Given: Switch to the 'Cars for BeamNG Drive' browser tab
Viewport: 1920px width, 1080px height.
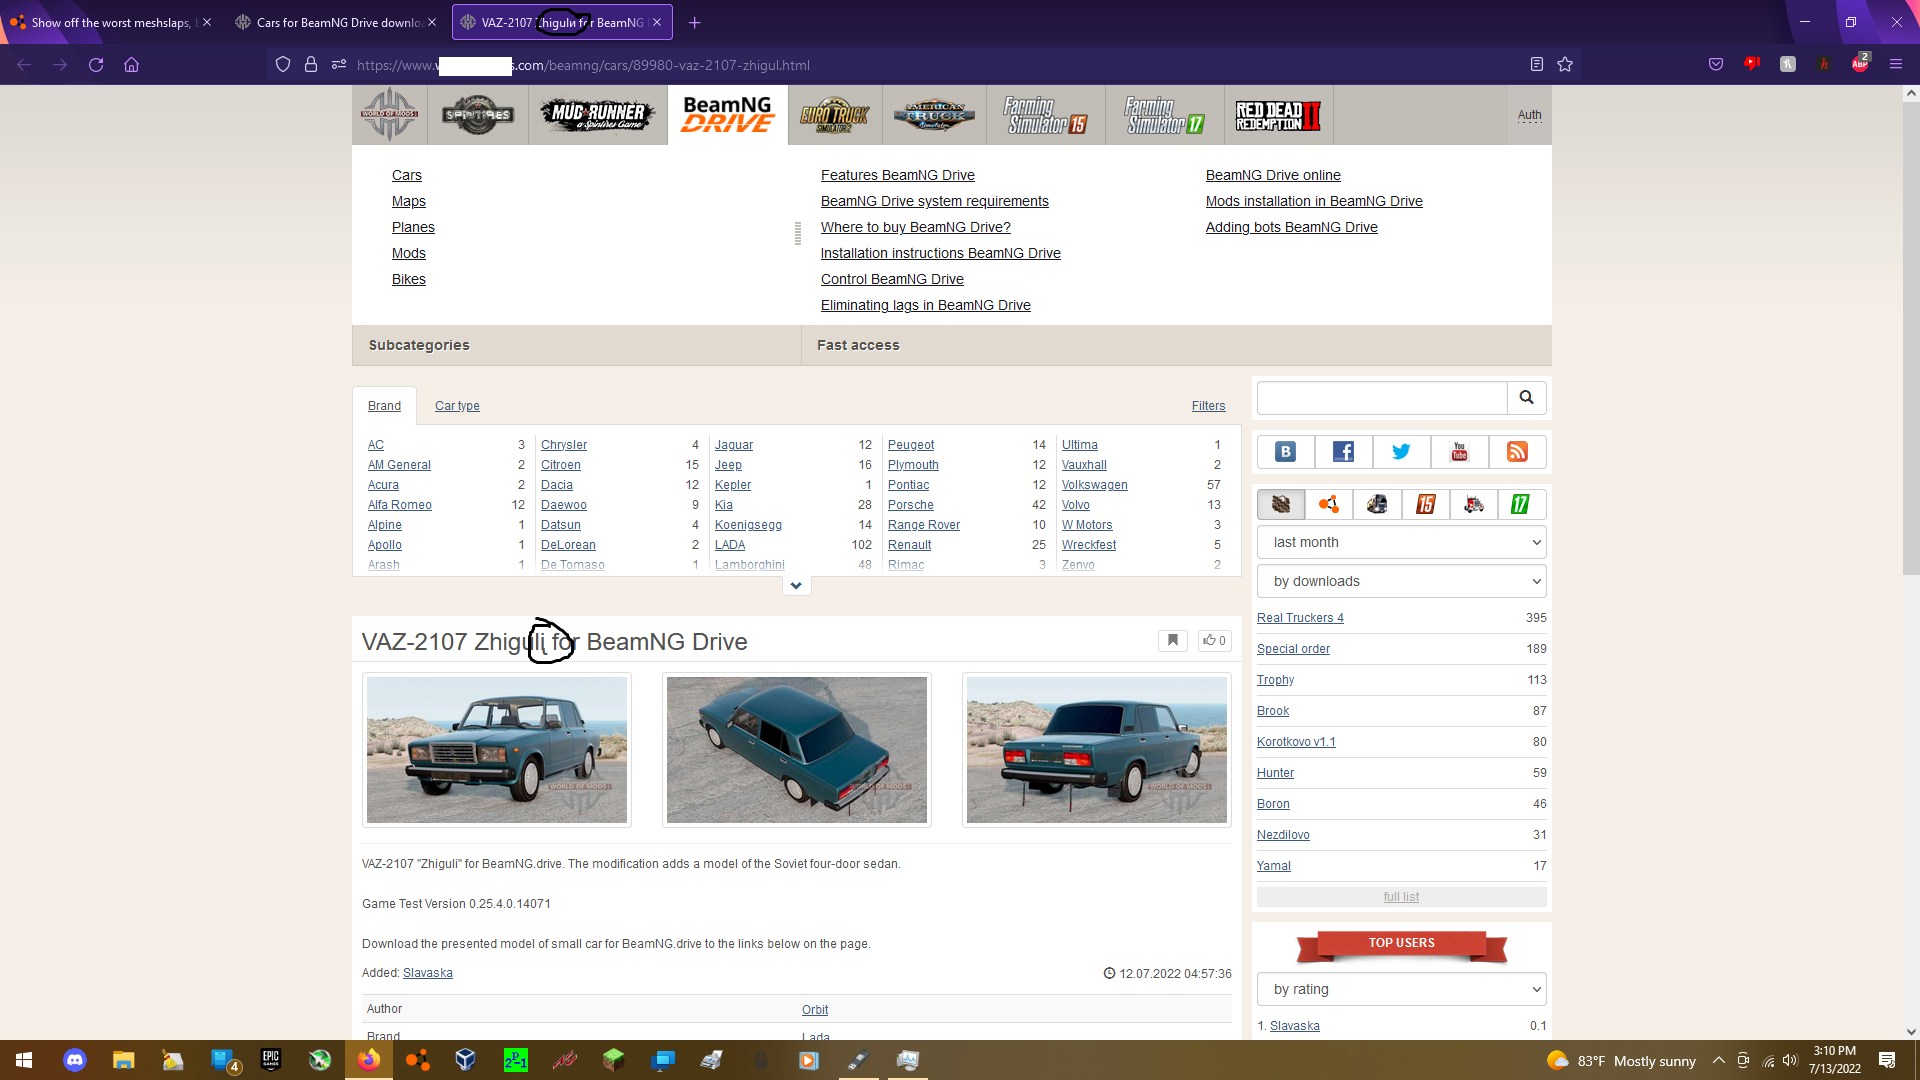Looking at the screenshot, I should click(336, 22).
